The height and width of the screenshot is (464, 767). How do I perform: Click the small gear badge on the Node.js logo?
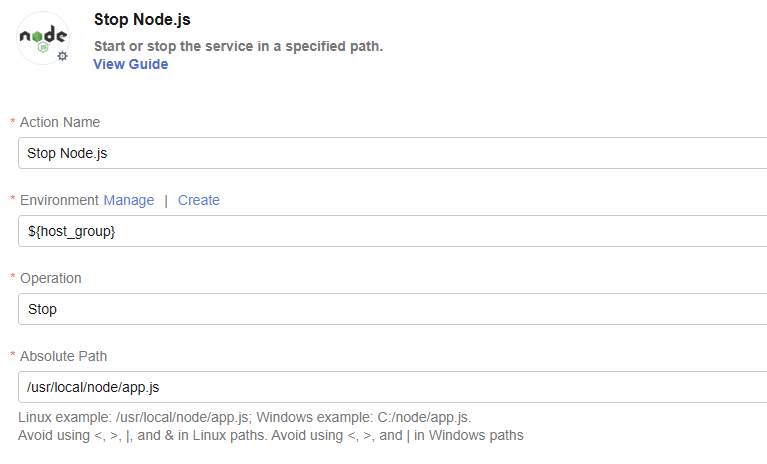pyautogui.click(x=62, y=56)
